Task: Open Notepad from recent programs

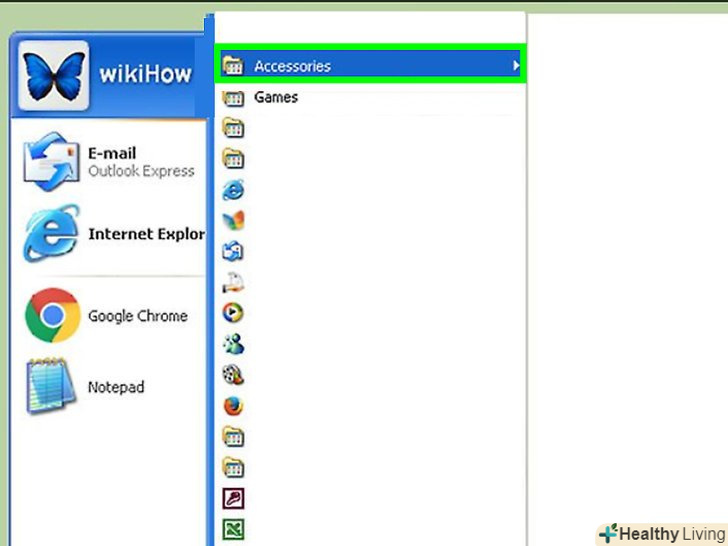Action: tap(86, 386)
